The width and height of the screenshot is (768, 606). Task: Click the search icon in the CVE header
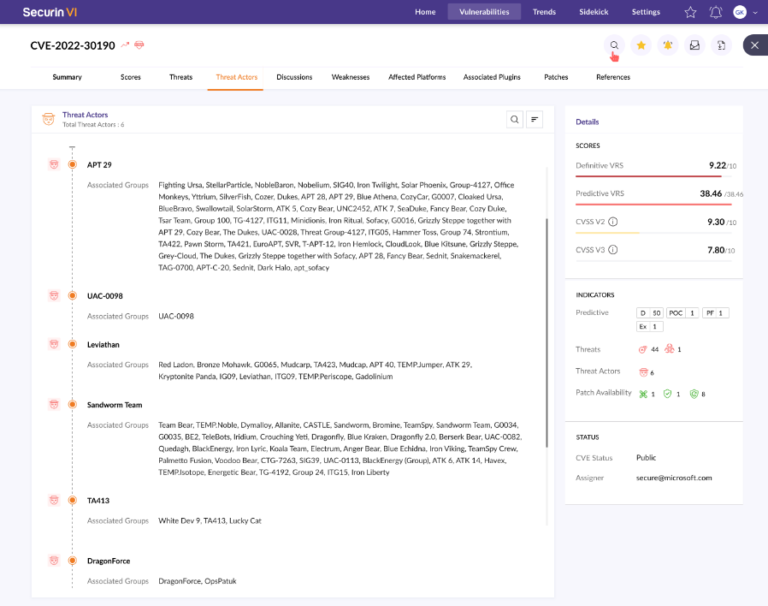(614, 45)
